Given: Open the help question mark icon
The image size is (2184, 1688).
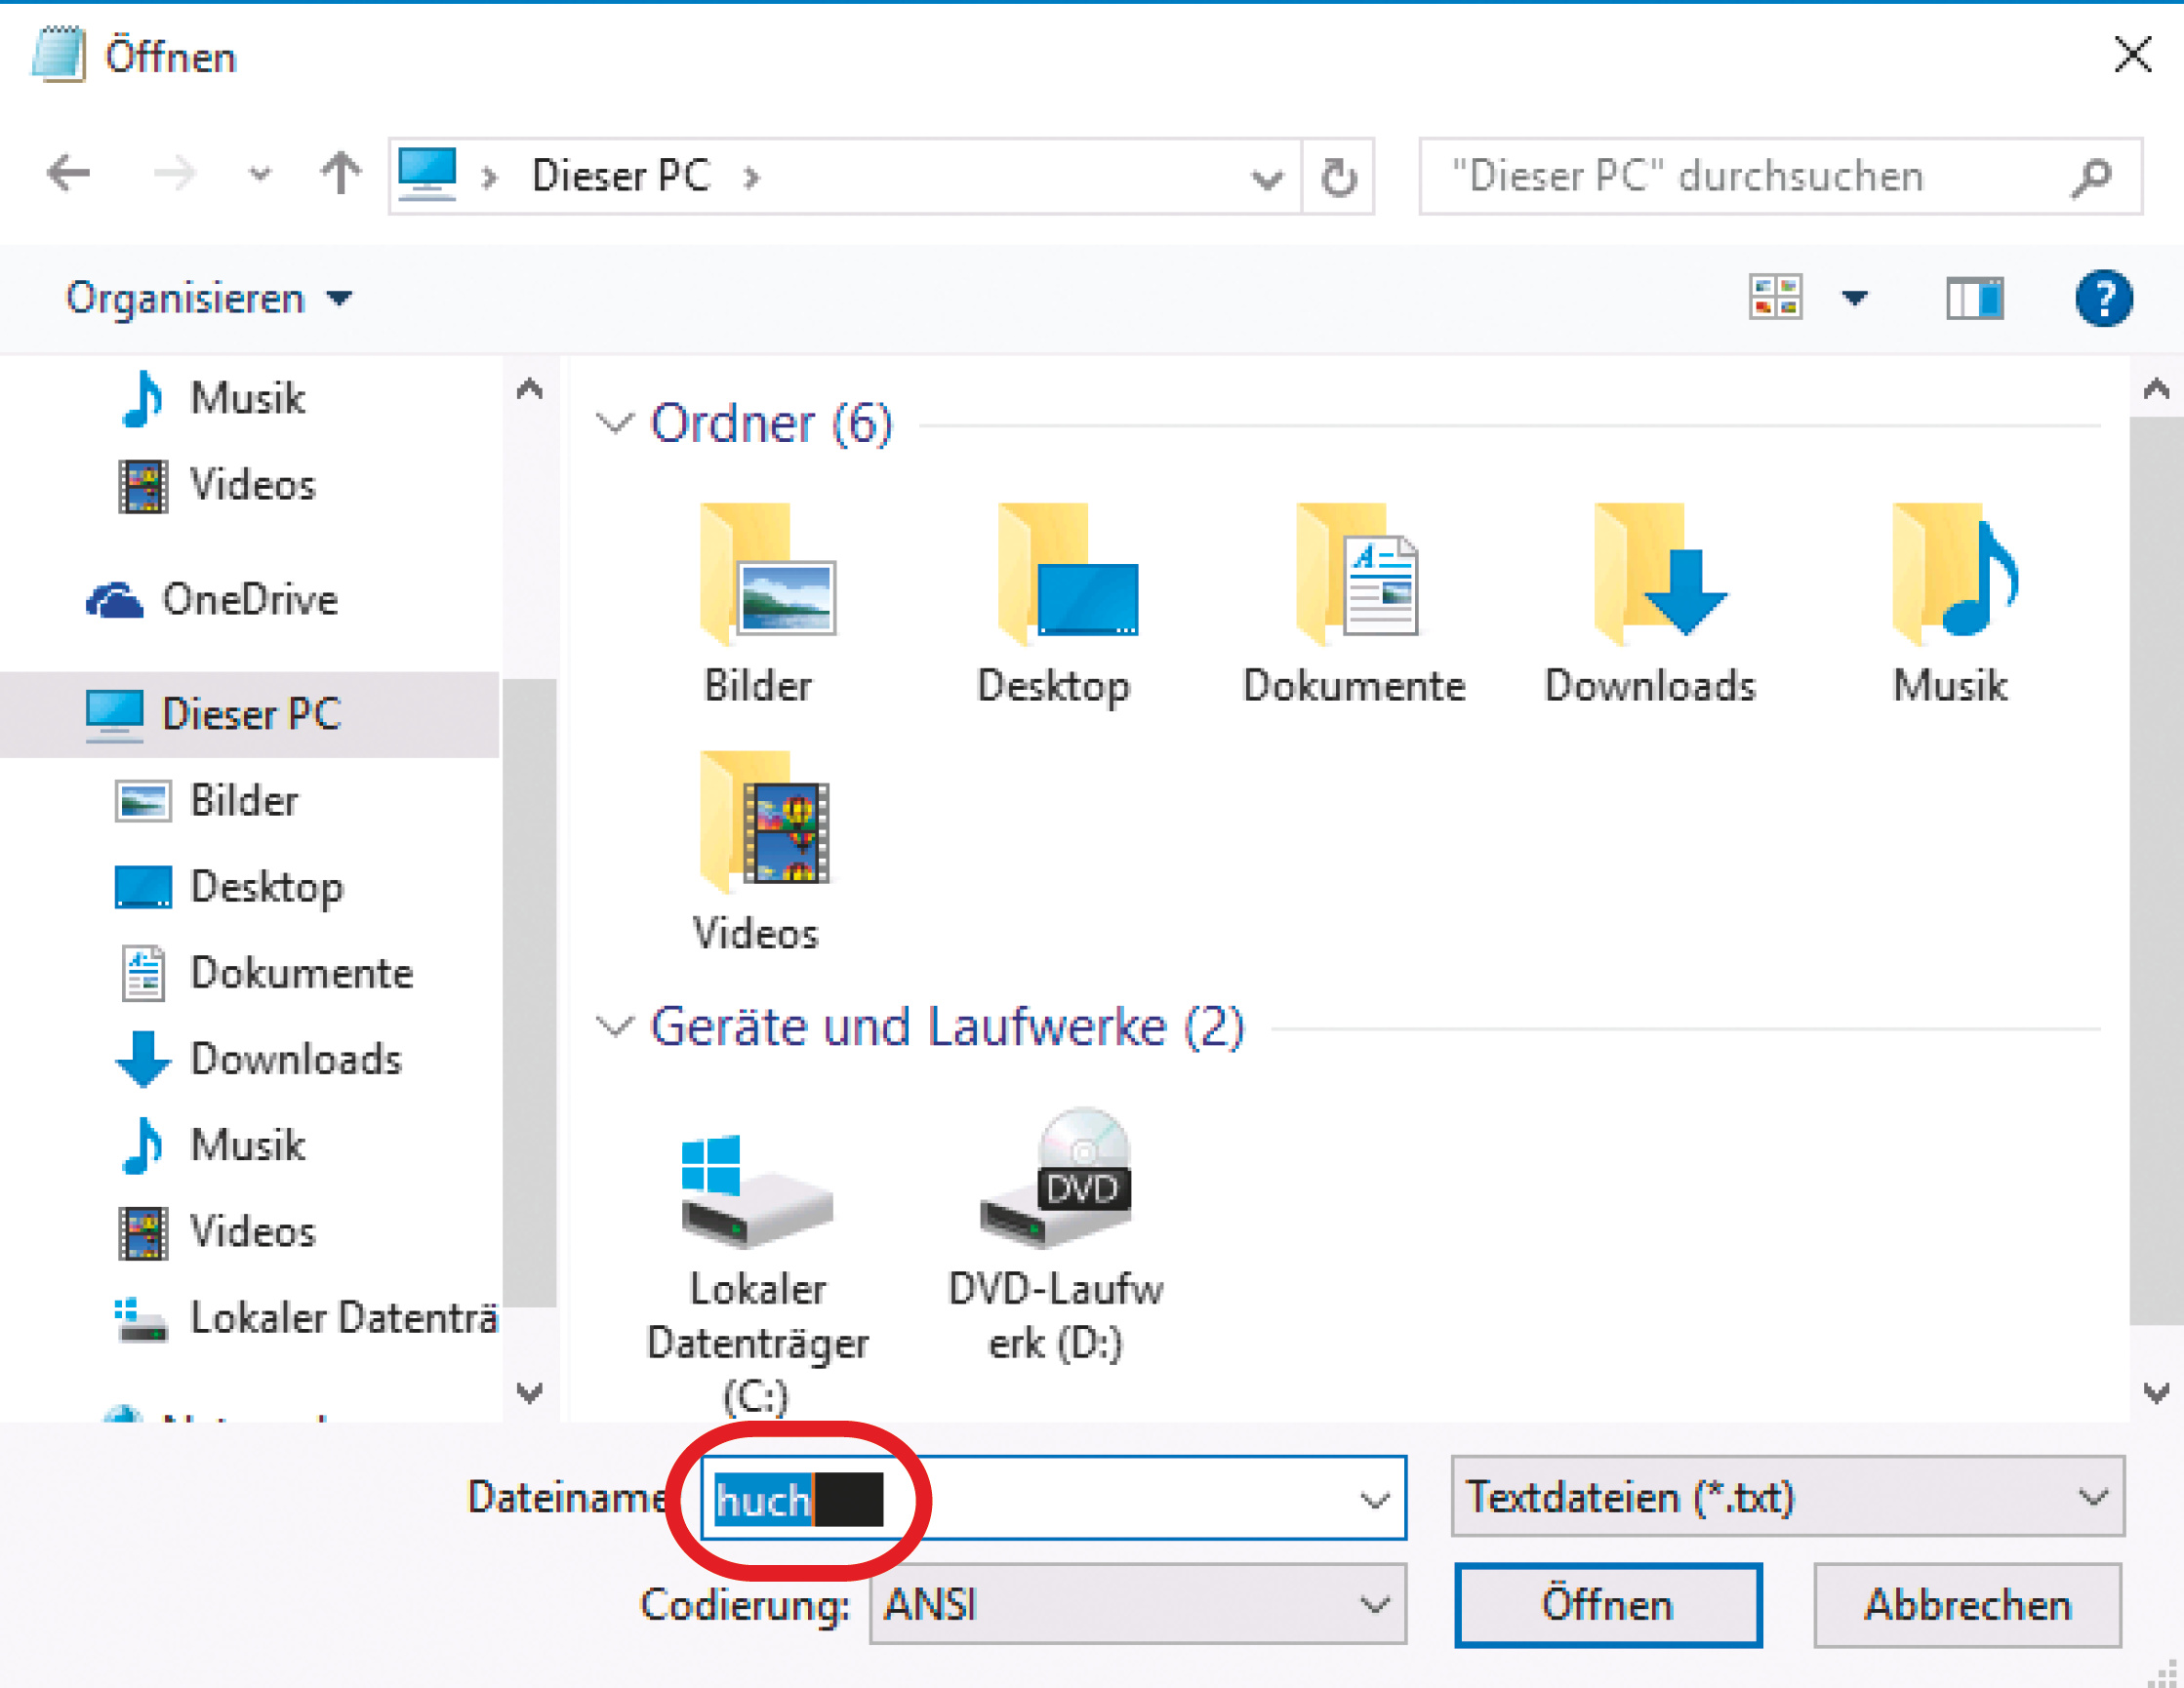Looking at the screenshot, I should click(x=2103, y=298).
